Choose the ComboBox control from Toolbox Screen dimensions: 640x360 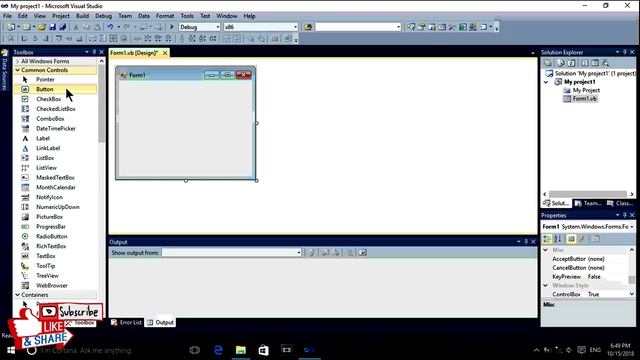(56, 118)
